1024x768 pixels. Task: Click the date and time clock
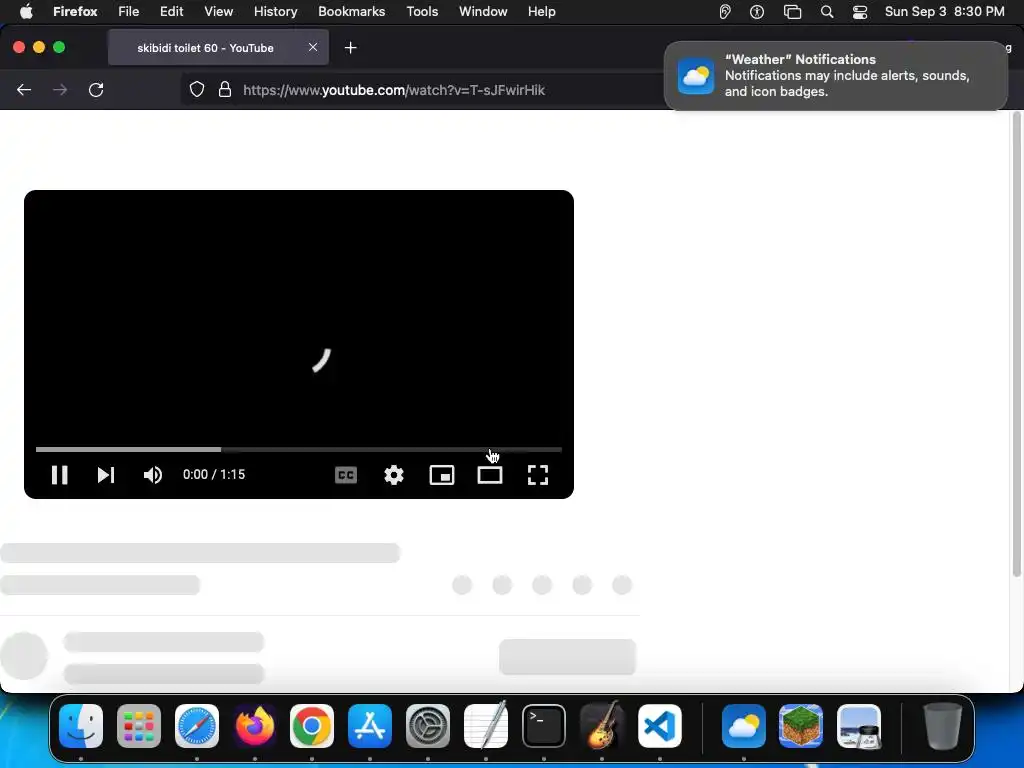pyautogui.click(x=944, y=12)
